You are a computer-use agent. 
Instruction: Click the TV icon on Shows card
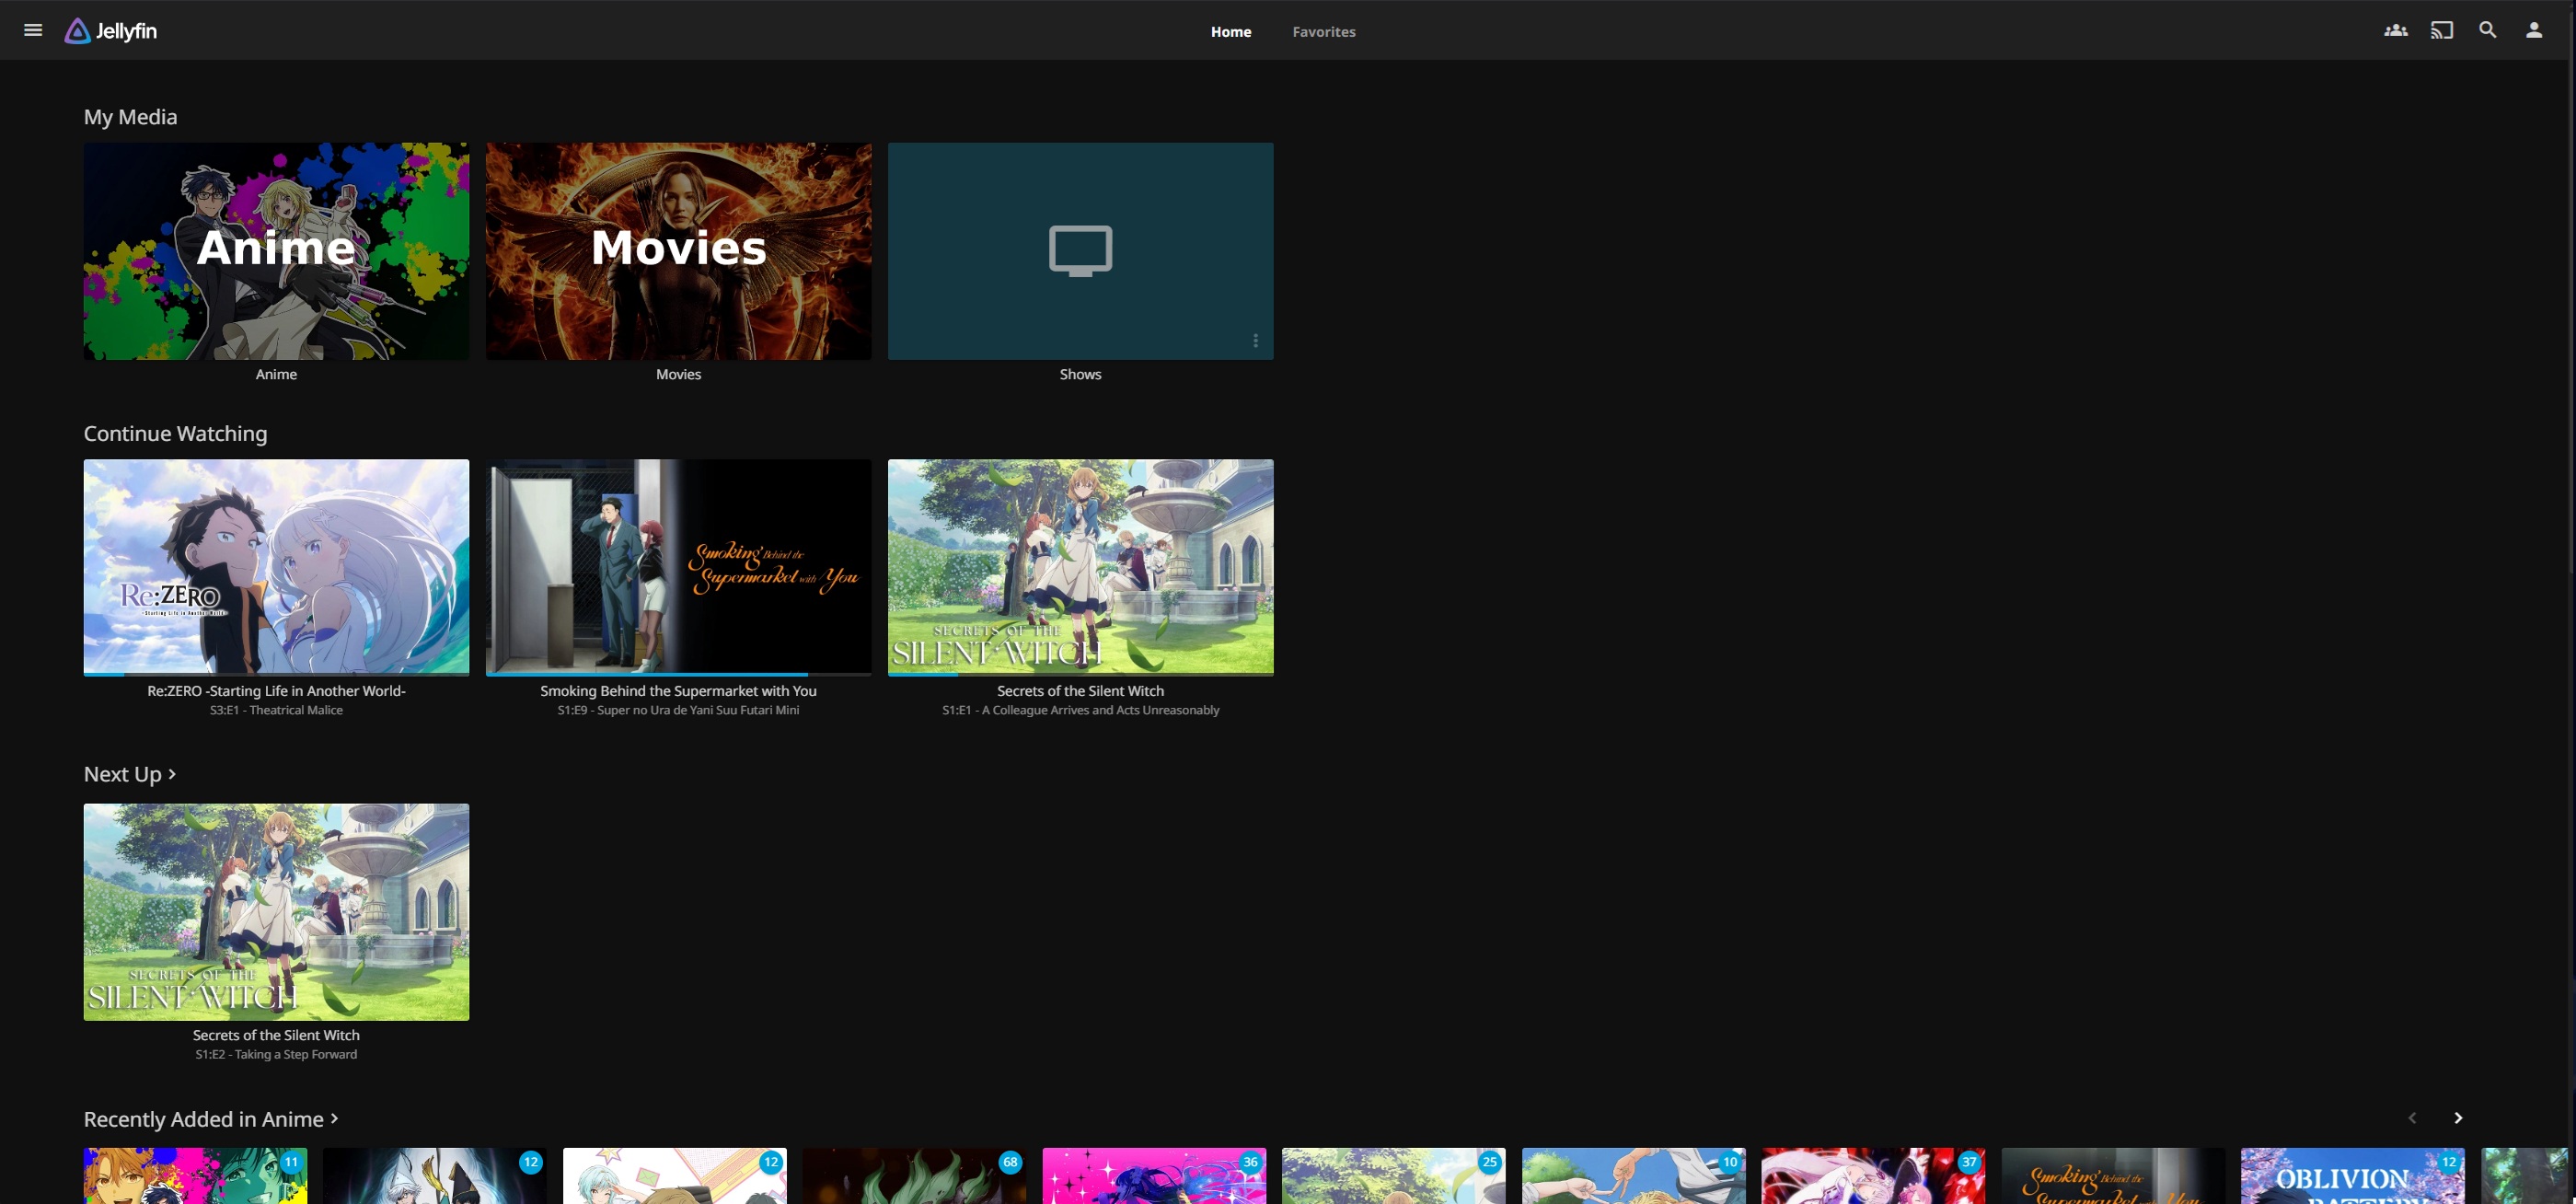coord(1080,250)
